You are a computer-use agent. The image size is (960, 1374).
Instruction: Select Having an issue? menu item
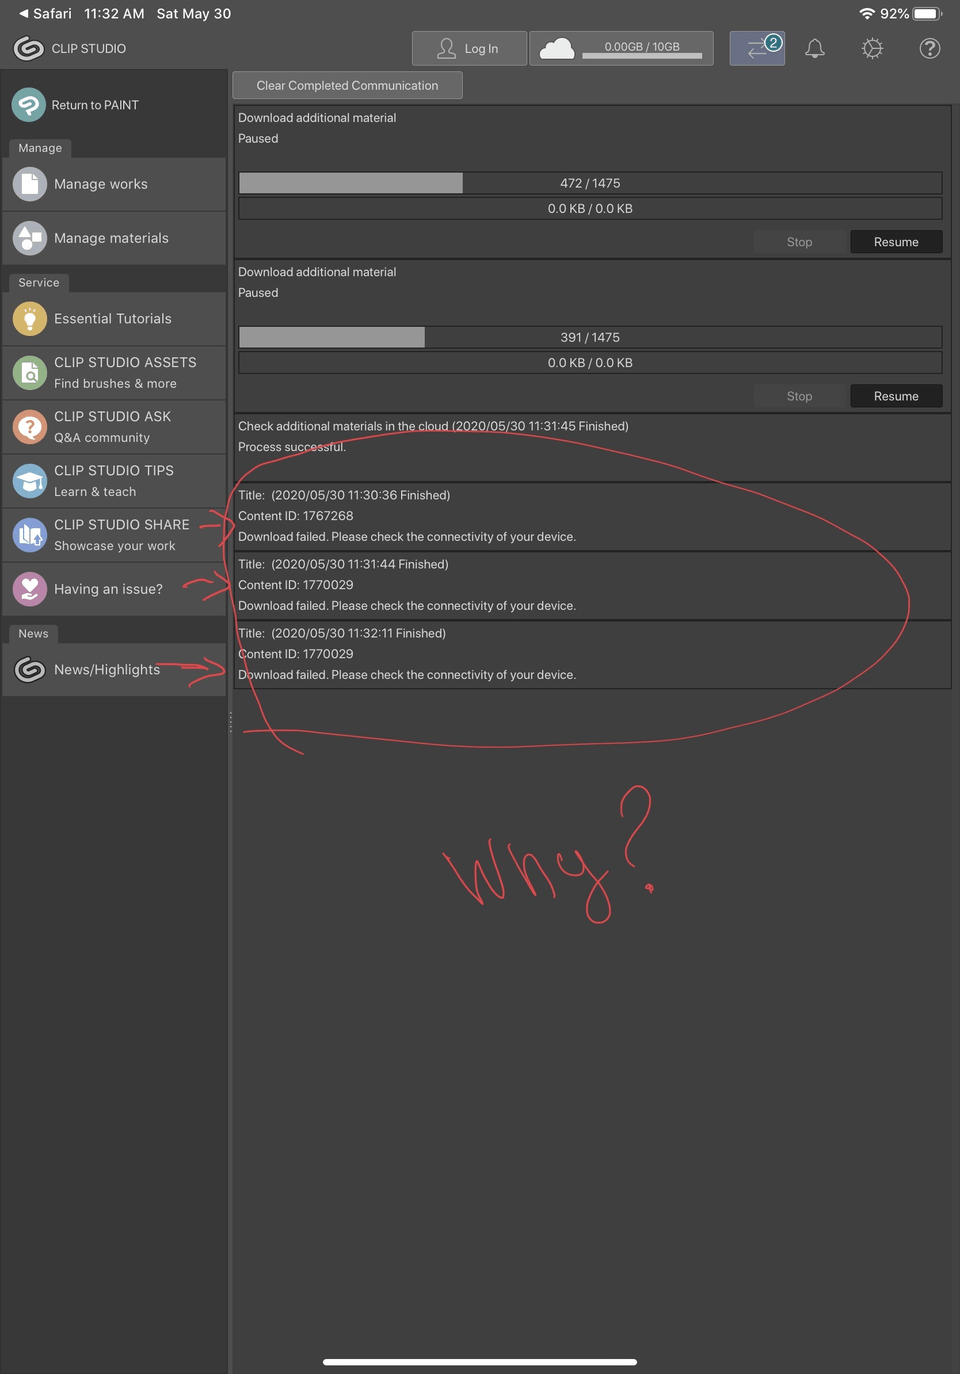[114, 589]
